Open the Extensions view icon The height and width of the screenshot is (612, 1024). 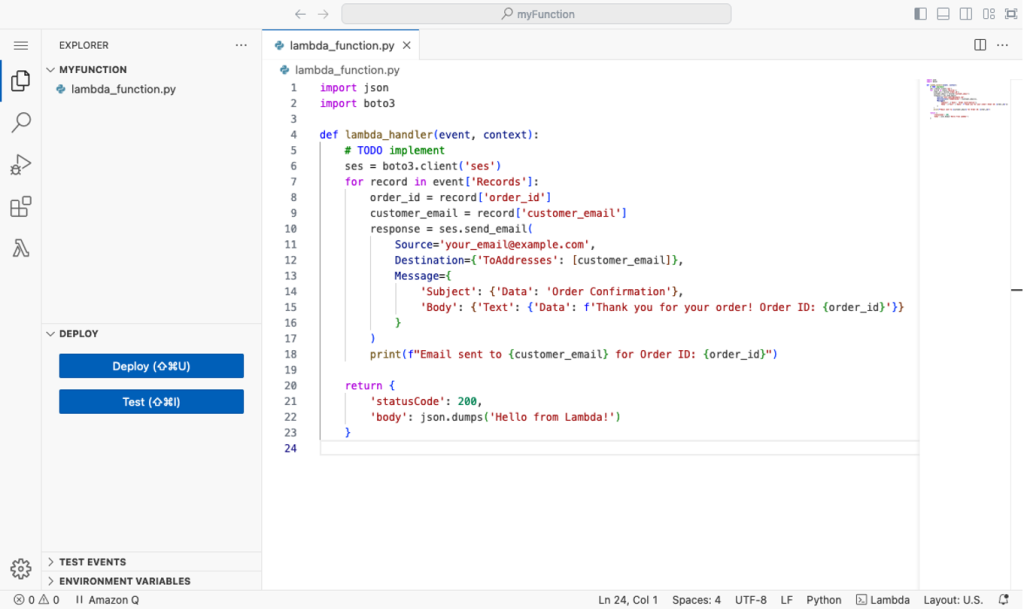tap(20, 207)
